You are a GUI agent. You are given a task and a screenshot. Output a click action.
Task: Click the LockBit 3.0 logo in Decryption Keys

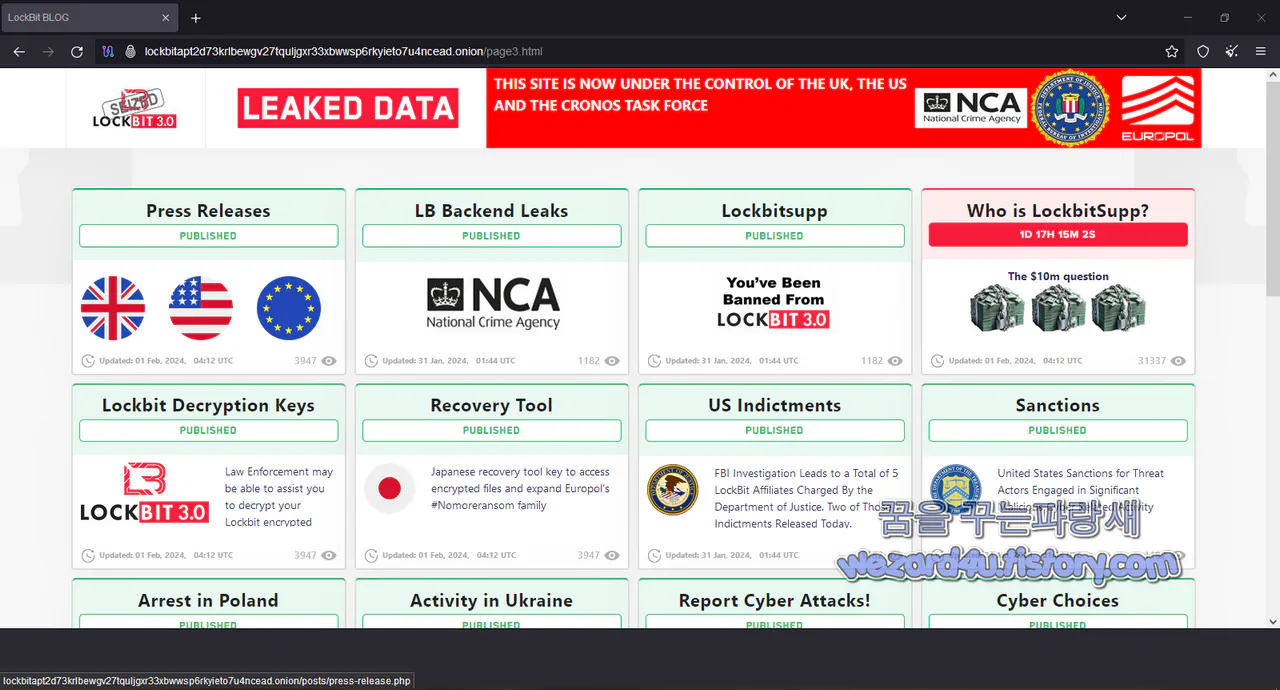[x=144, y=493]
